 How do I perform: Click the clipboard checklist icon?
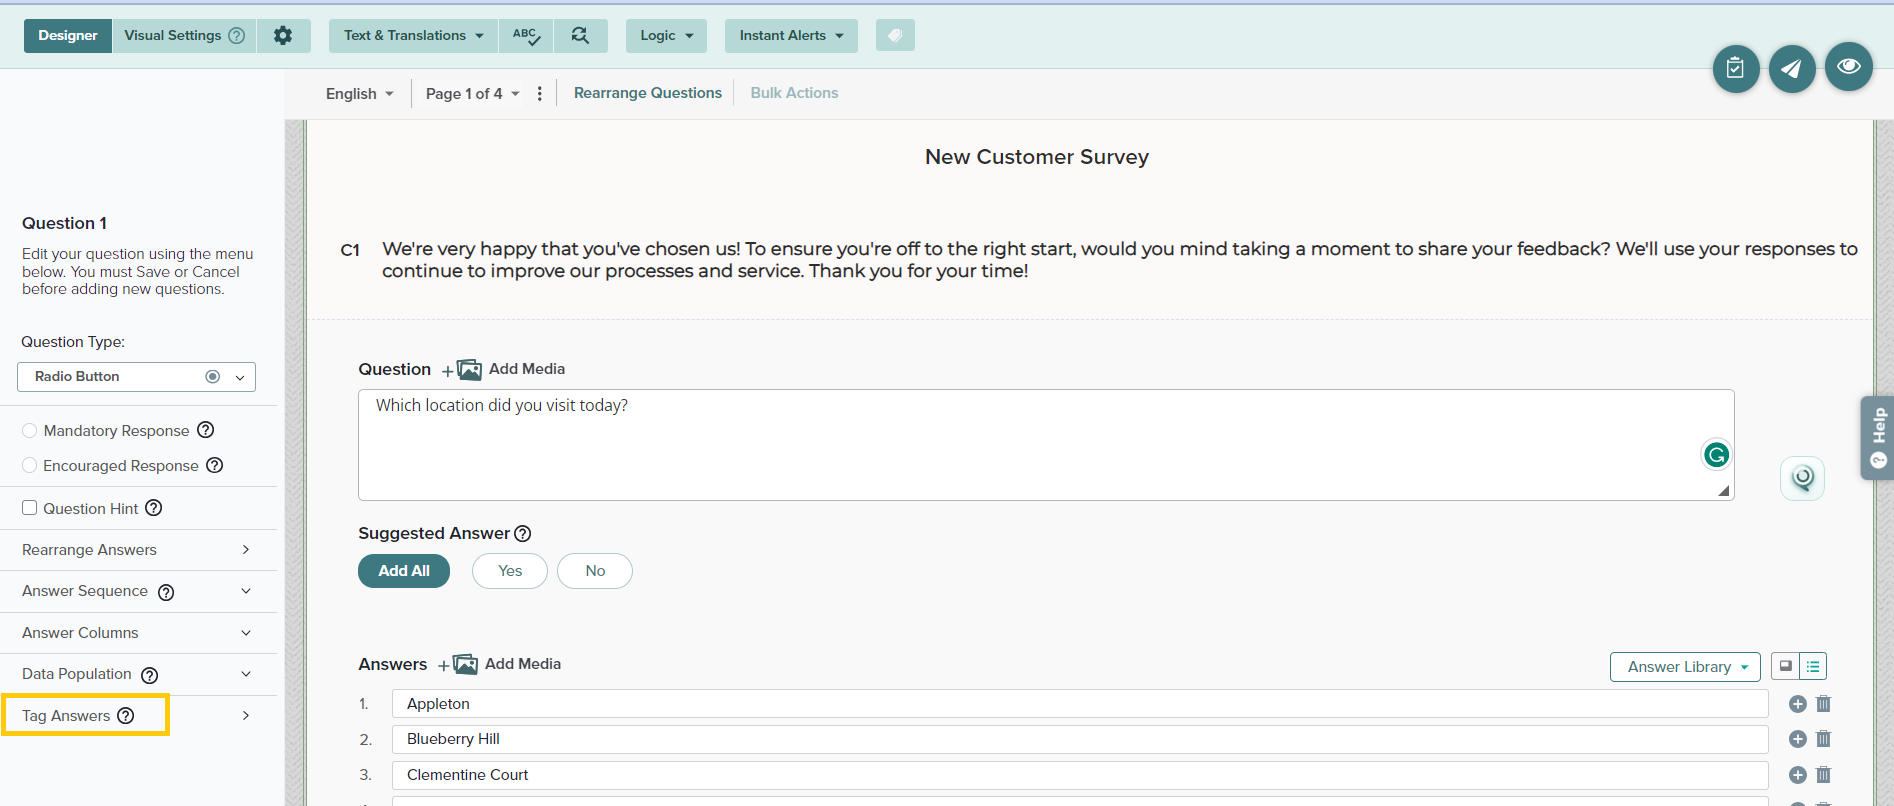1735,69
